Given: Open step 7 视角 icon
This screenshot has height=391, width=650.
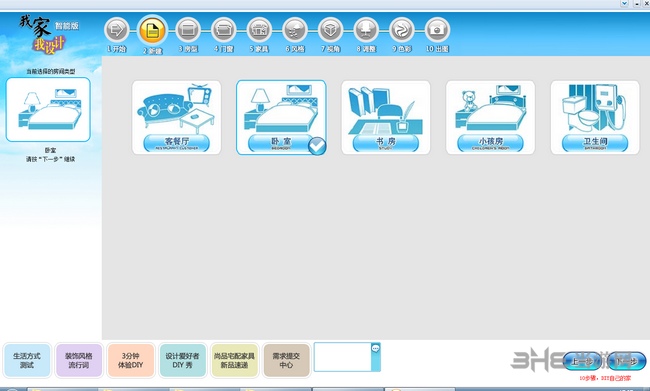Looking at the screenshot, I should (x=331, y=30).
